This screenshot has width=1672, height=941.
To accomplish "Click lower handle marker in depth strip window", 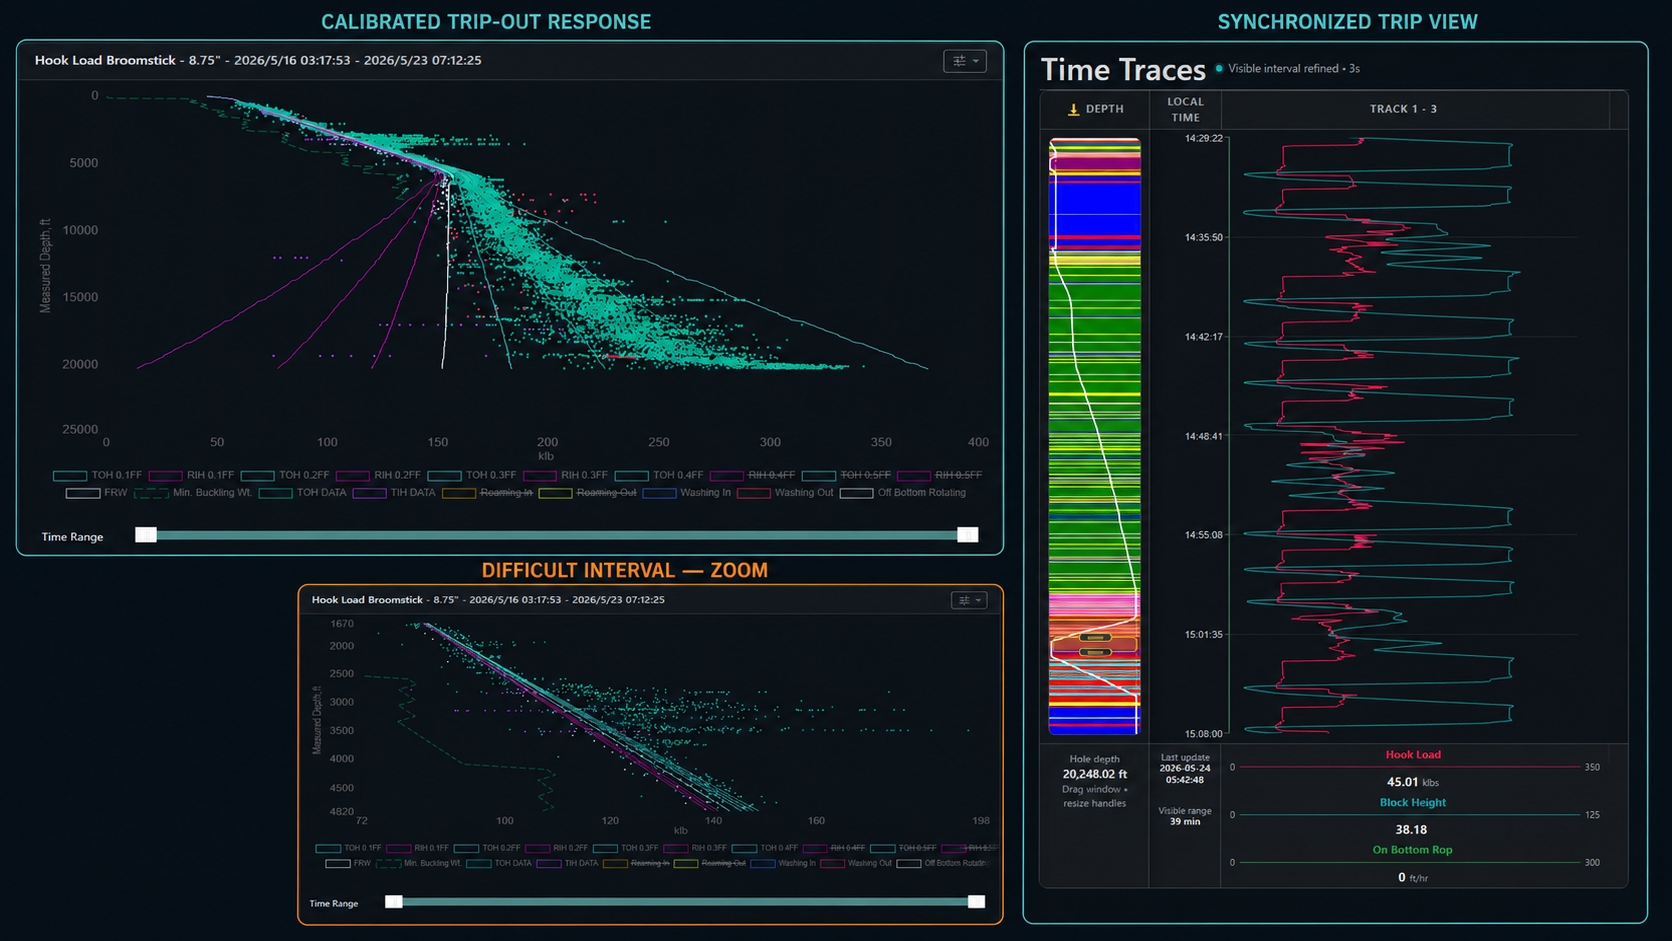I will pyautogui.click(x=1095, y=652).
